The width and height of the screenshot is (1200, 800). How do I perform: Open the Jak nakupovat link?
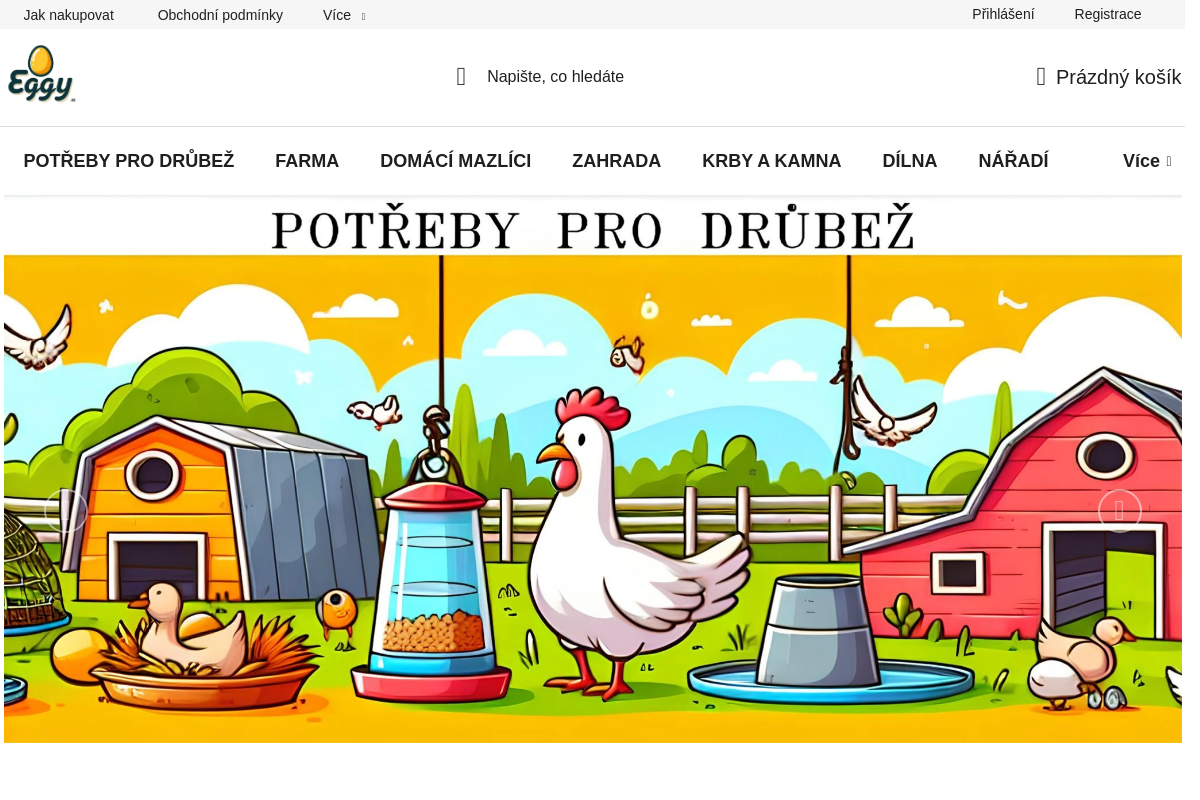pyautogui.click(x=69, y=15)
